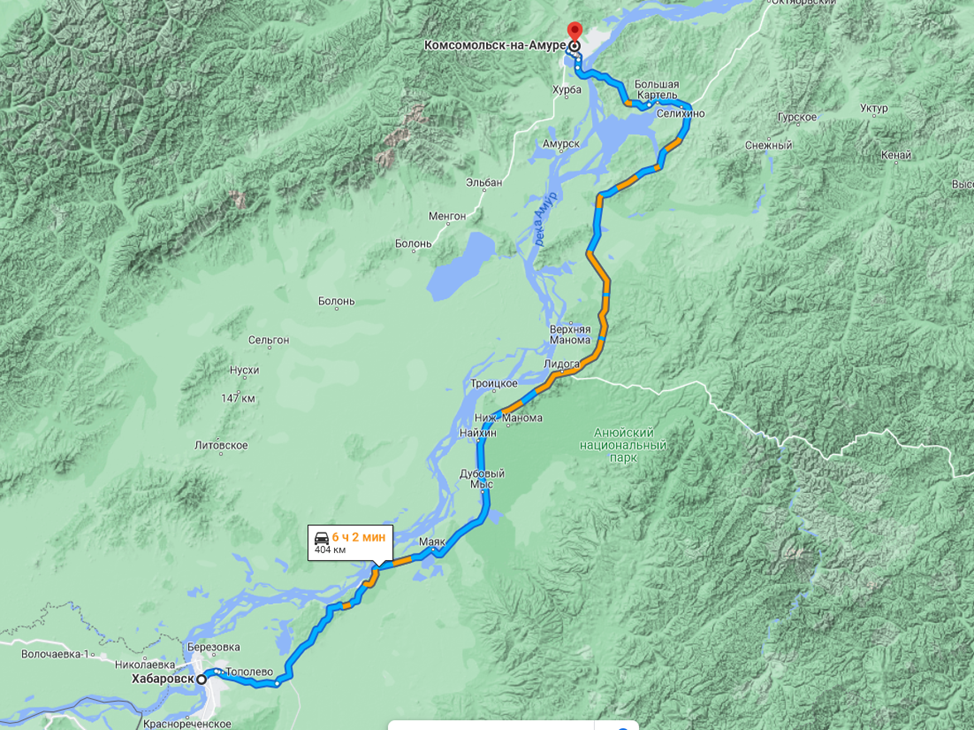Choose the Лидога place label

coord(562,363)
